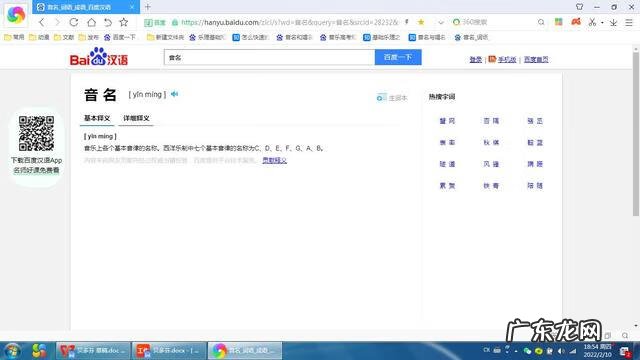Click the pinned colorful taskbar app icon

[x=39, y=351]
